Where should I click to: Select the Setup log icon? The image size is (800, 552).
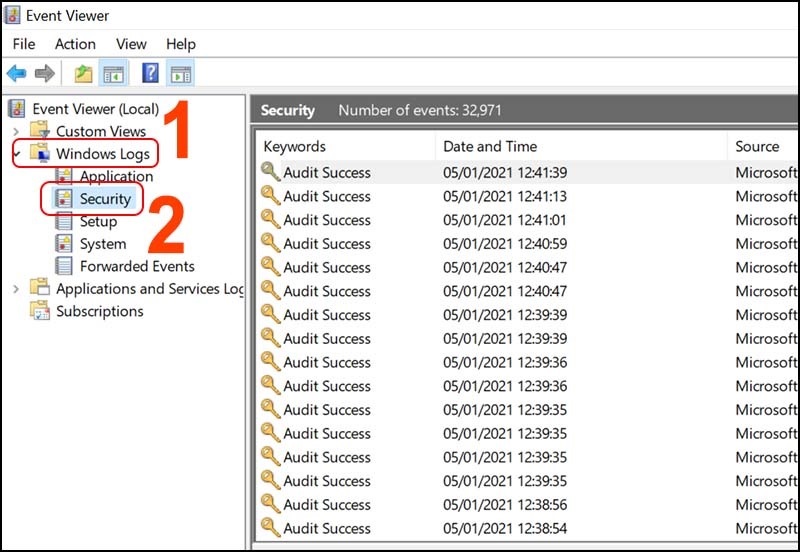64,222
